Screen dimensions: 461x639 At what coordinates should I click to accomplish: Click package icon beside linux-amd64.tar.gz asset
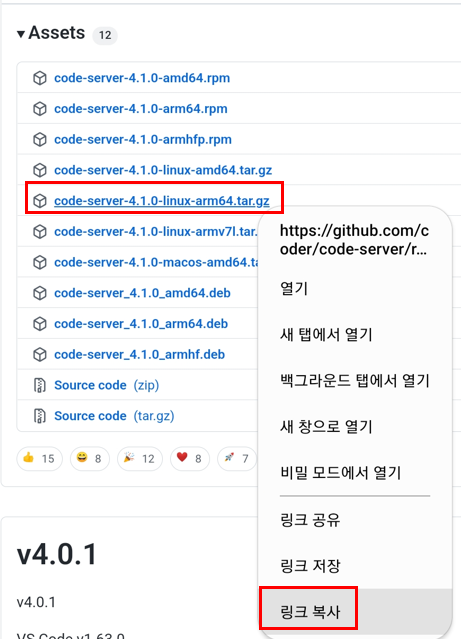(x=40, y=170)
